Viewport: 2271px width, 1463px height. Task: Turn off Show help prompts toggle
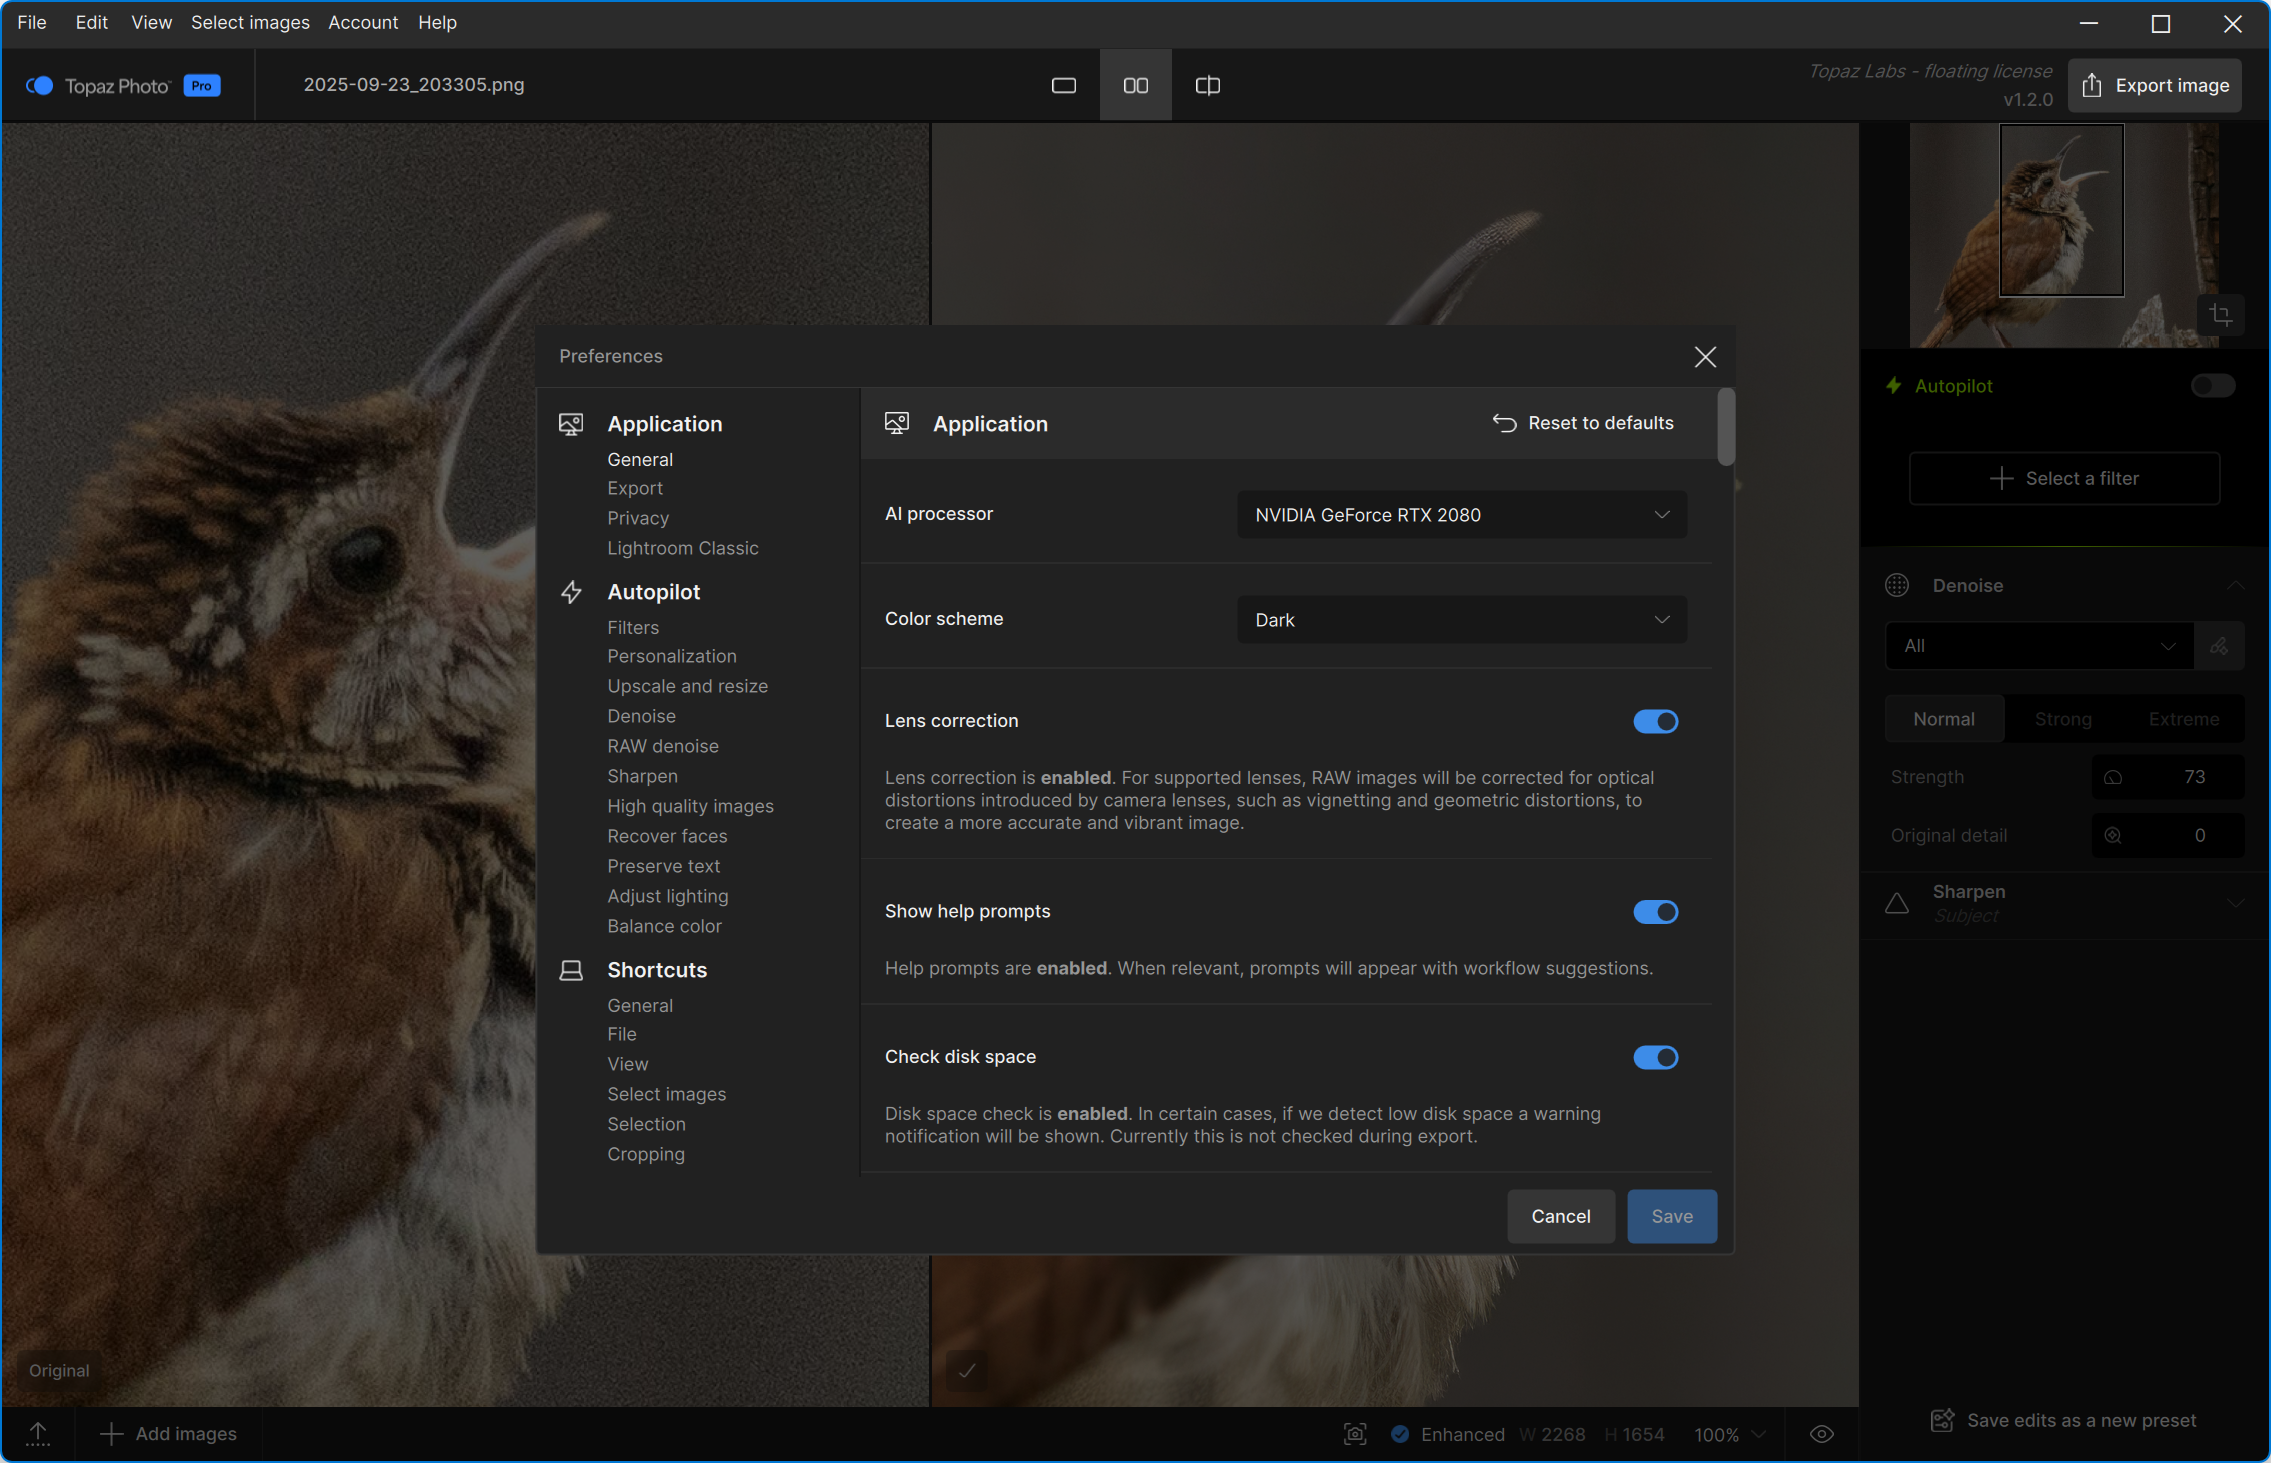pyautogui.click(x=1655, y=912)
